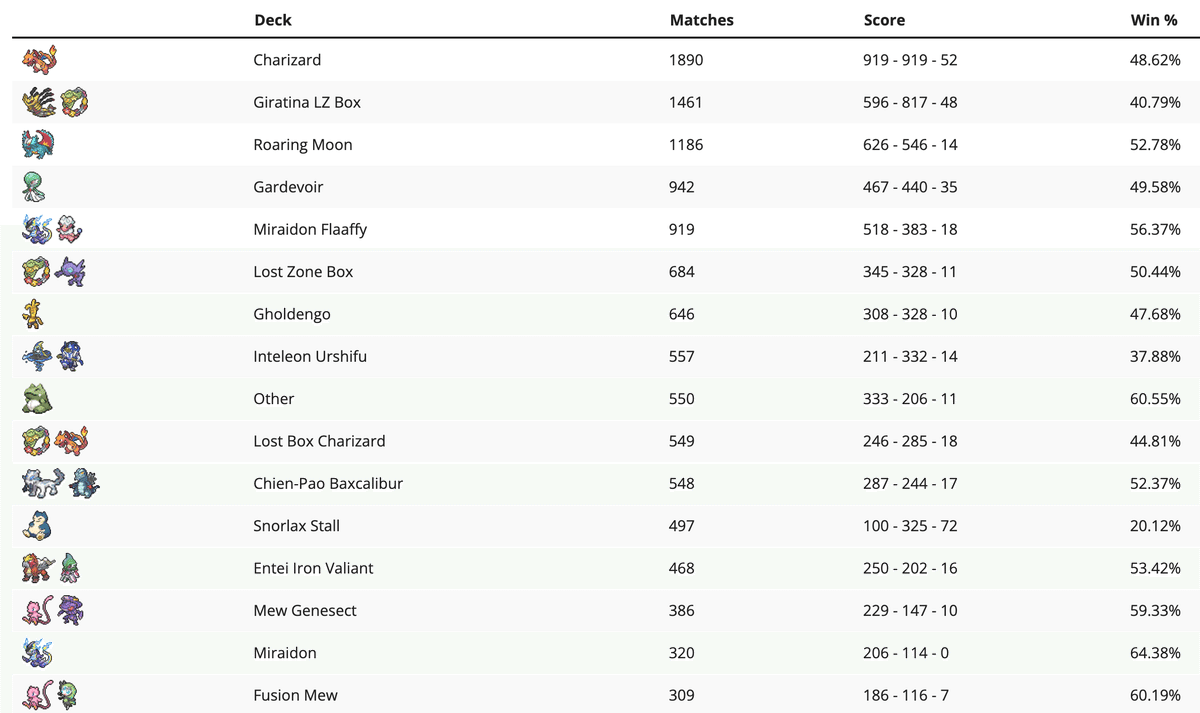Click the green substitute icon for Other

(x=36, y=399)
